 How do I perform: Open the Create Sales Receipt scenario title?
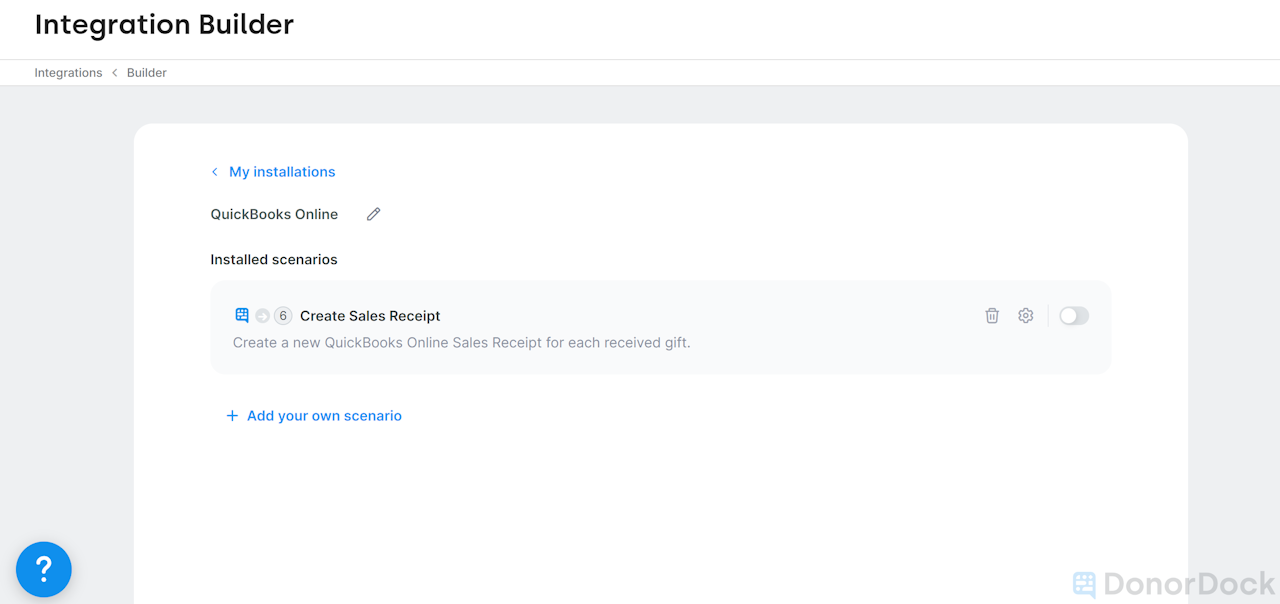tap(370, 315)
